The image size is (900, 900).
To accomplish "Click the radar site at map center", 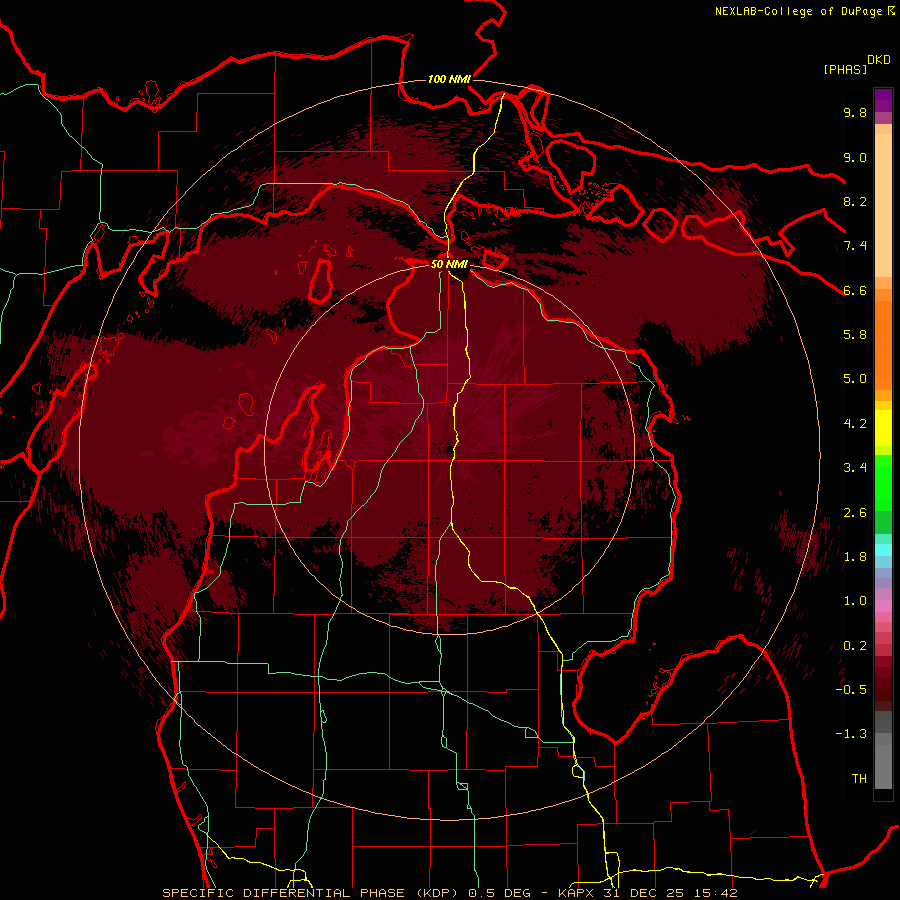I will click(449, 449).
